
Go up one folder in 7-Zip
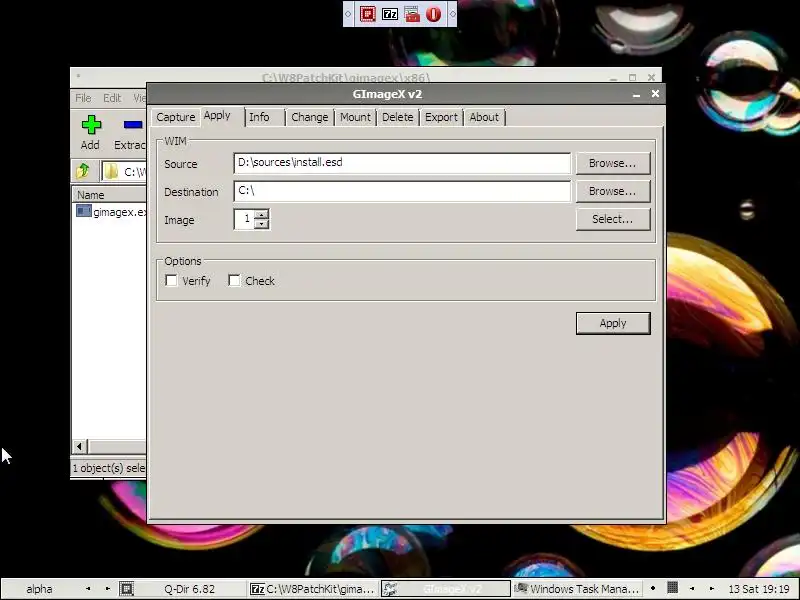pyautogui.click(x=83, y=170)
